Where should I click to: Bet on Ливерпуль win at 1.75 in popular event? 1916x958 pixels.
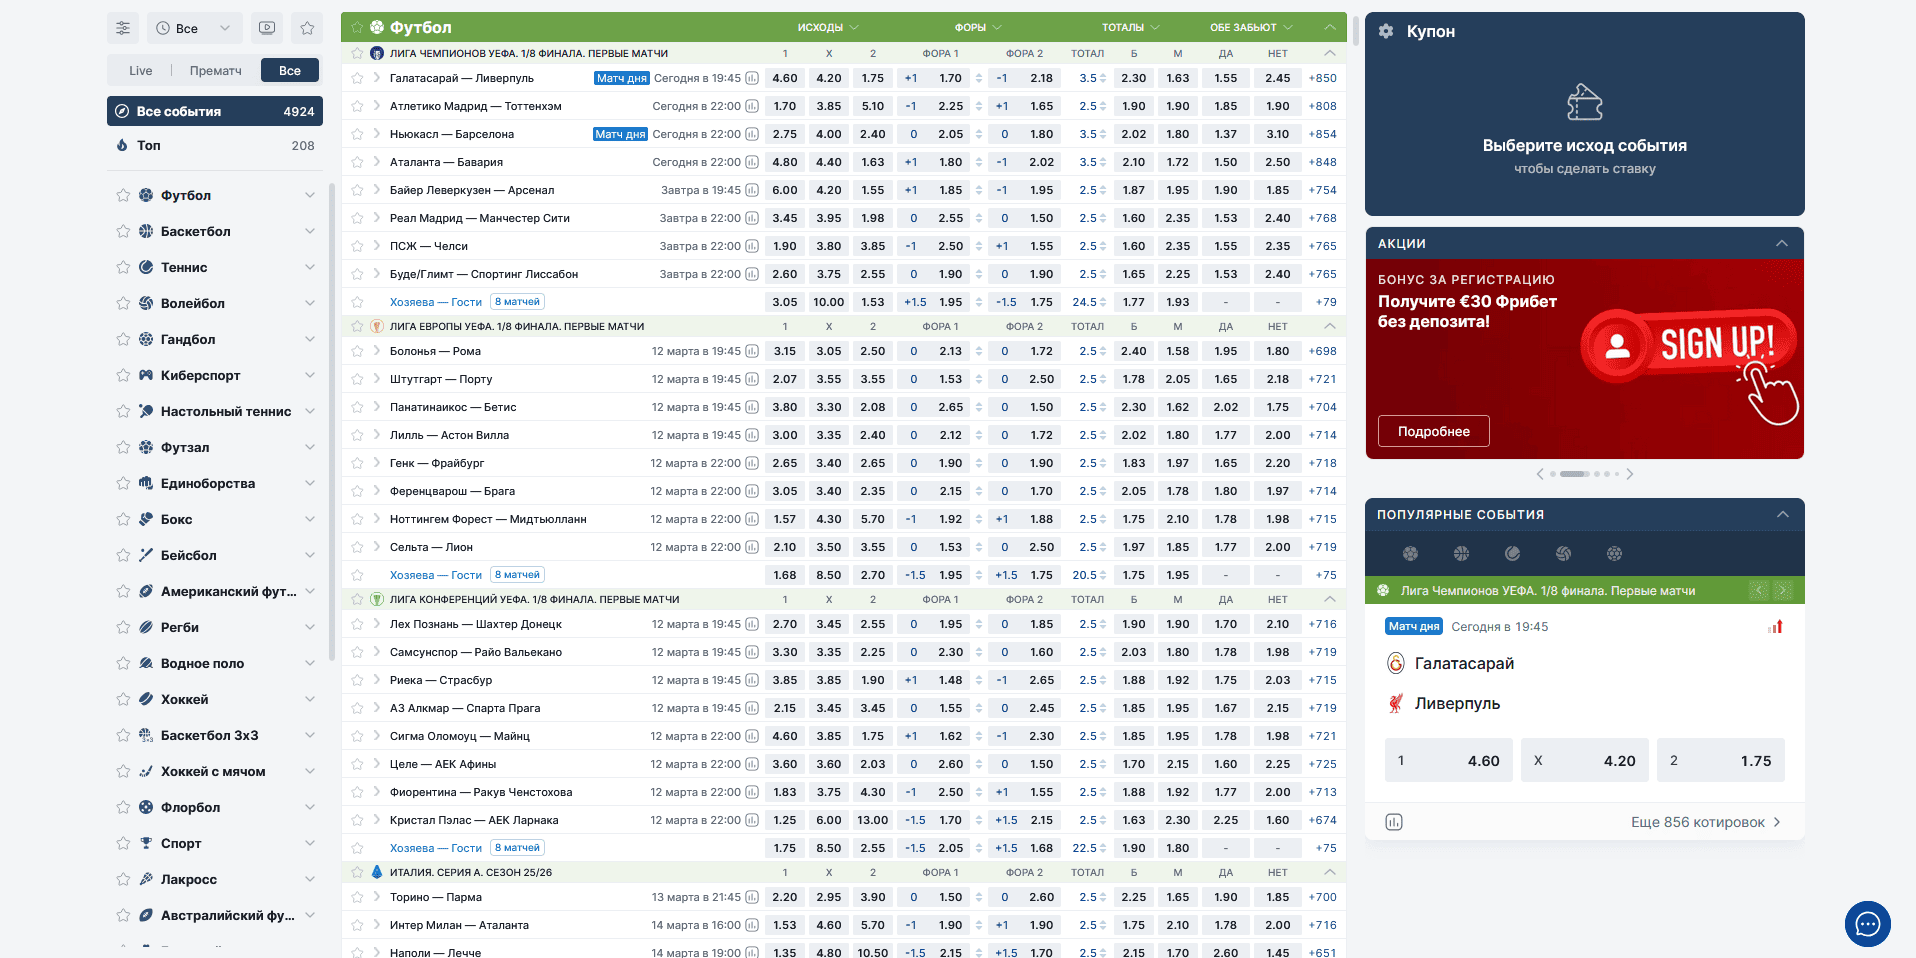click(1720, 761)
